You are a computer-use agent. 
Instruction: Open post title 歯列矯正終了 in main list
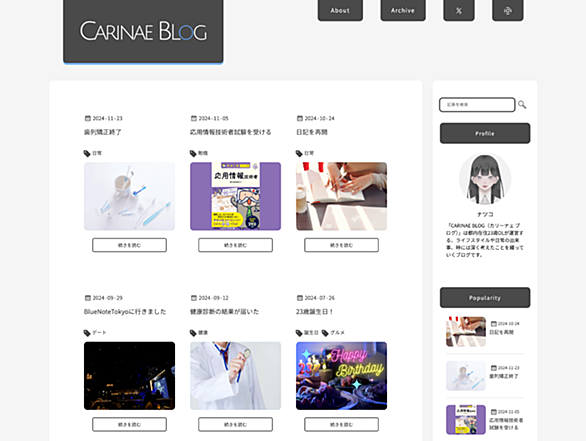[103, 132]
